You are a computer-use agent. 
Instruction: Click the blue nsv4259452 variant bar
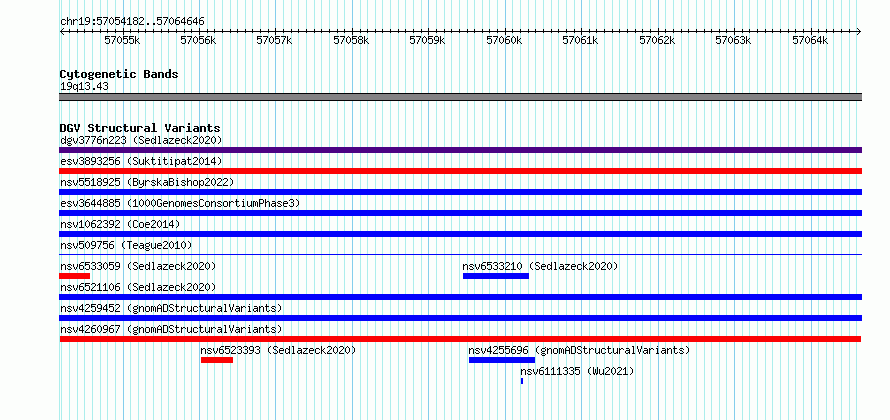coord(460,318)
